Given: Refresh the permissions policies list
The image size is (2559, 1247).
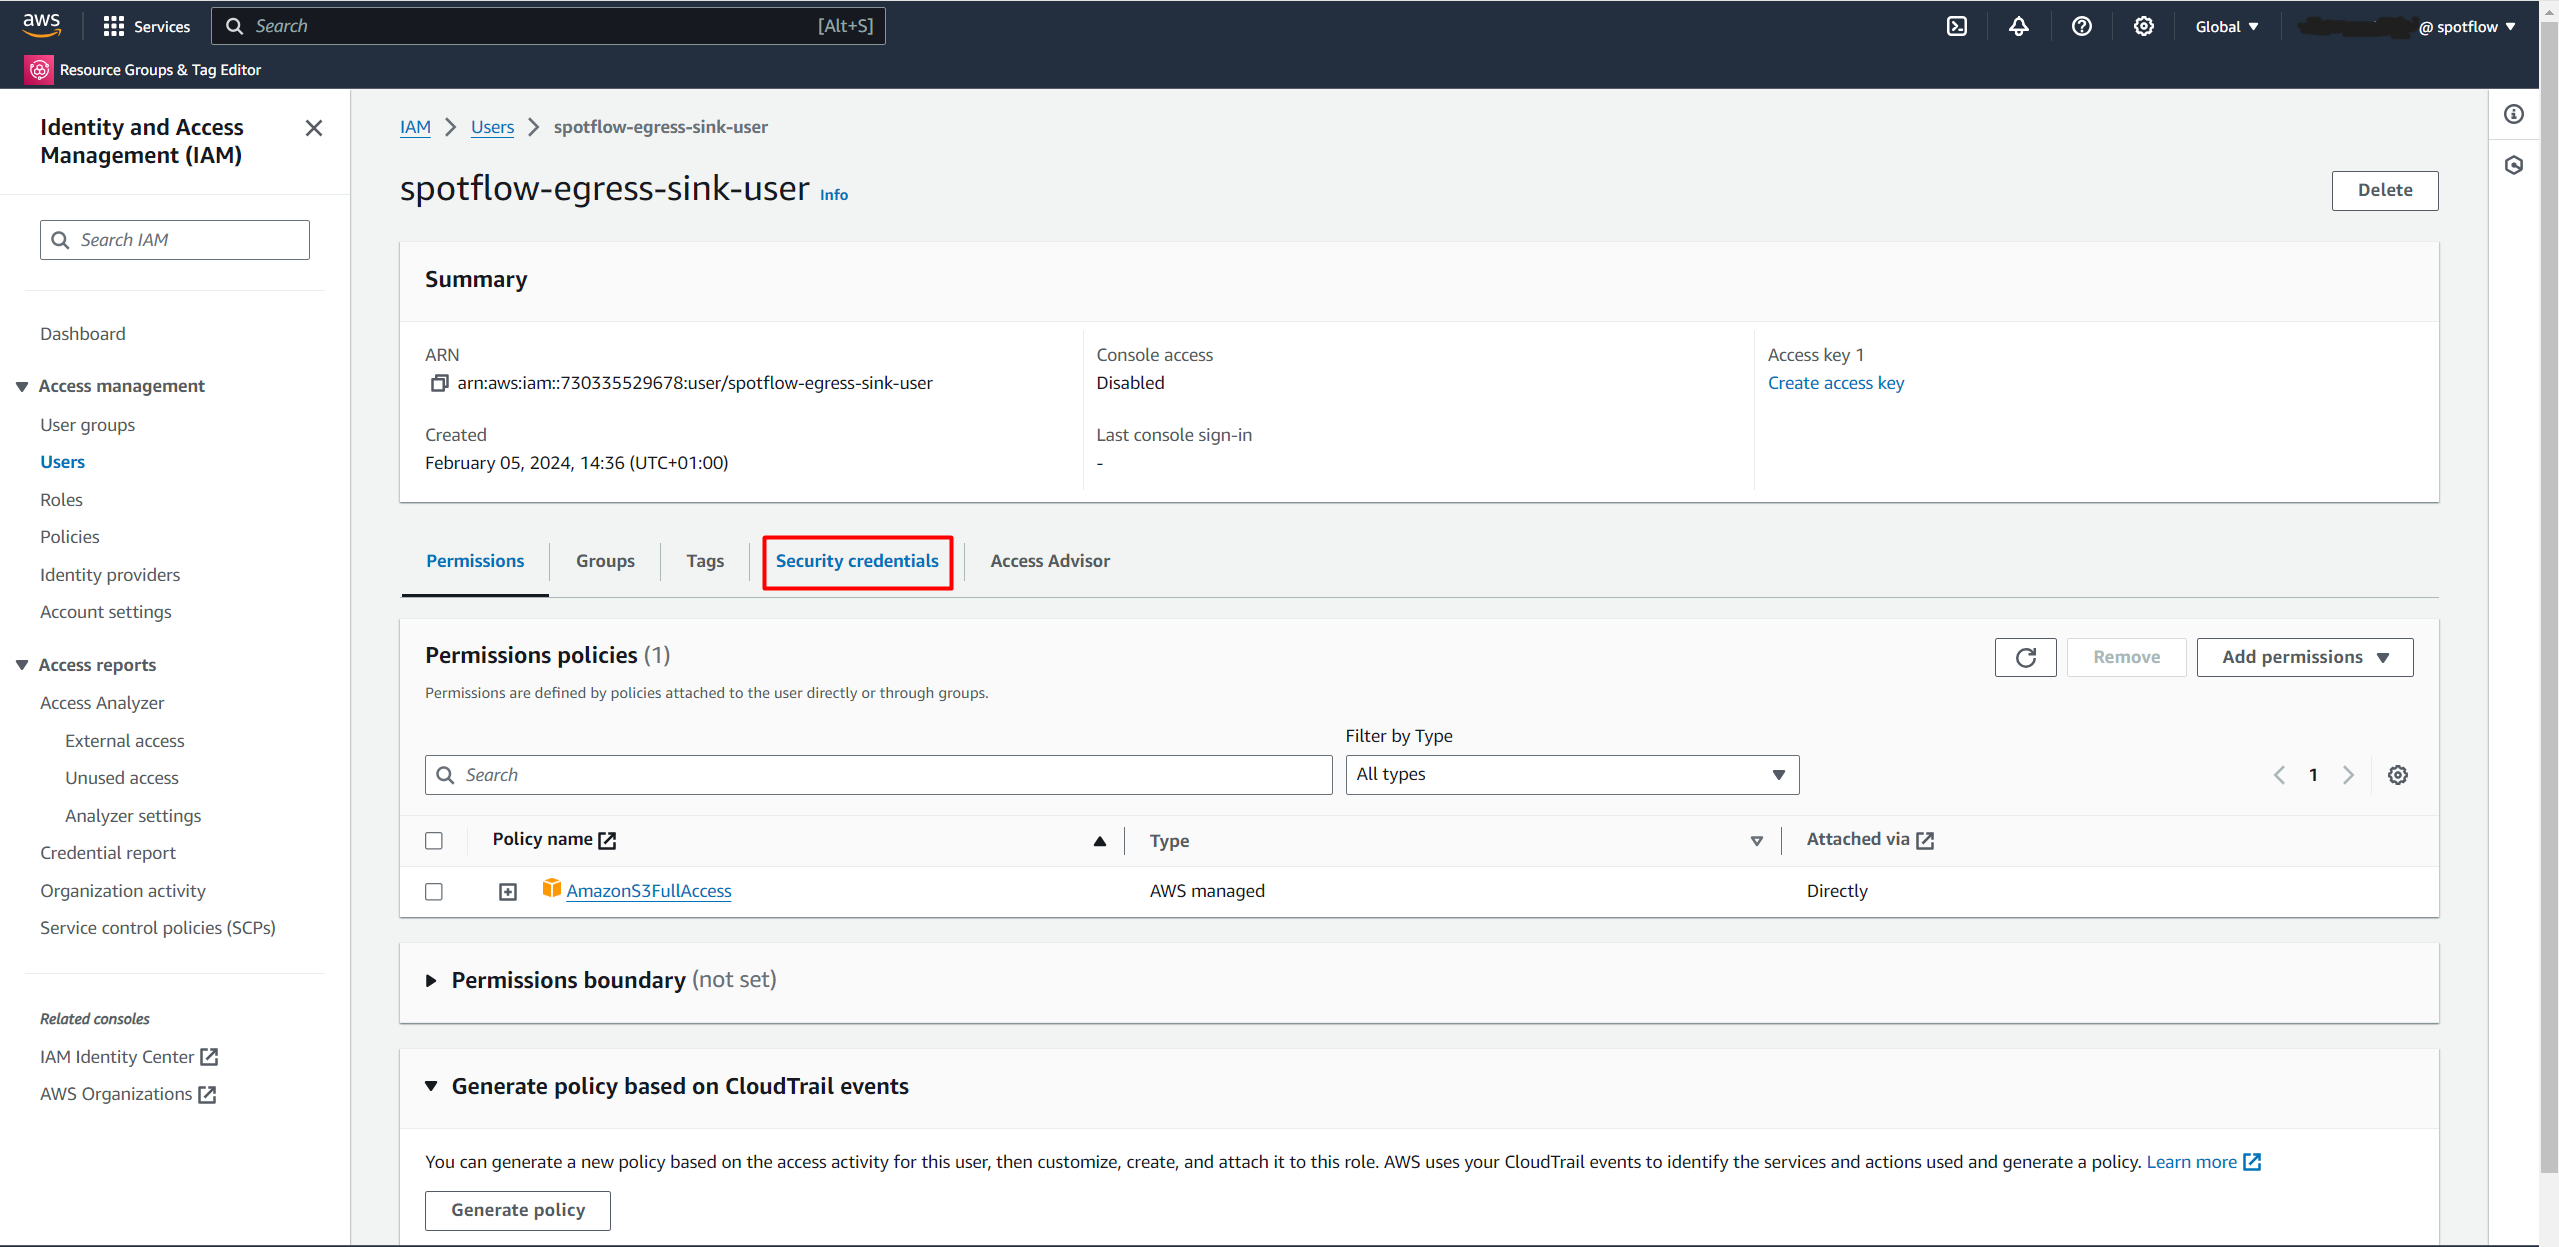Looking at the screenshot, I should [x=2025, y=657].
